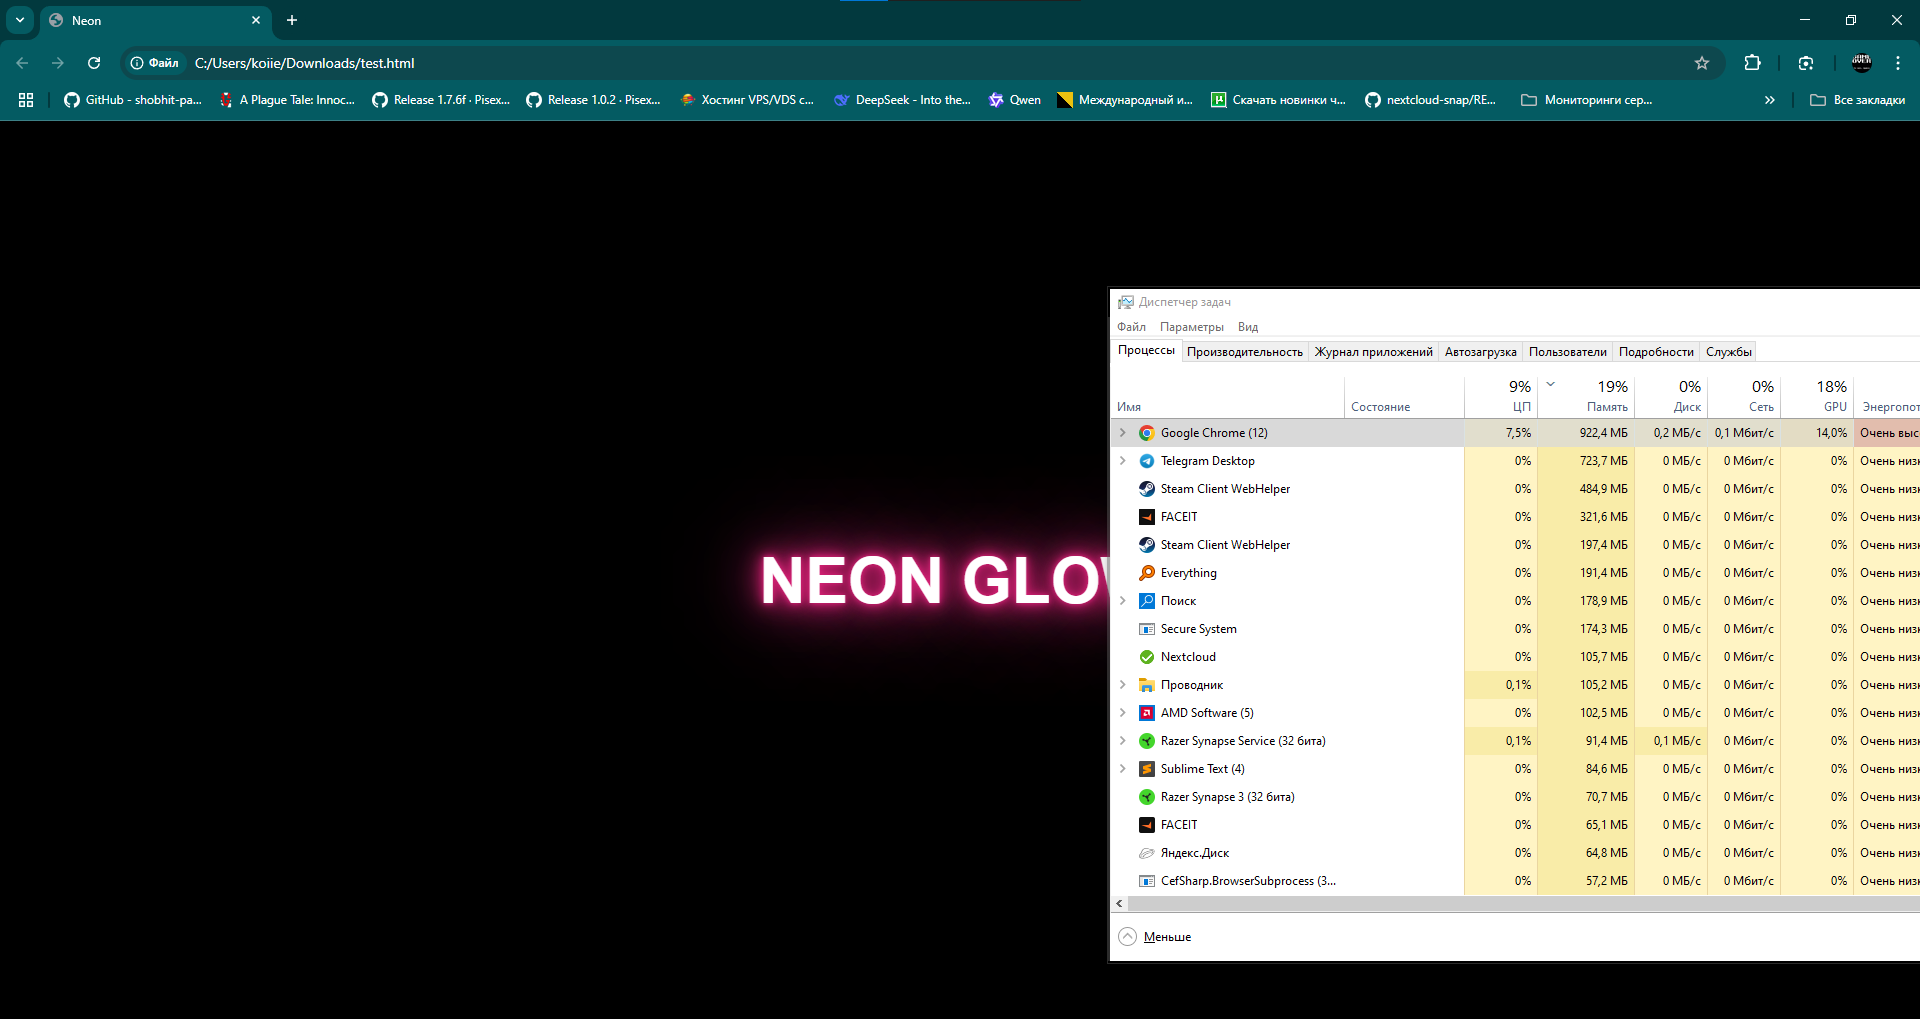
Task: Show hidden bookmarks via the overflow chevron
Action: click(x=1769, y=100)
